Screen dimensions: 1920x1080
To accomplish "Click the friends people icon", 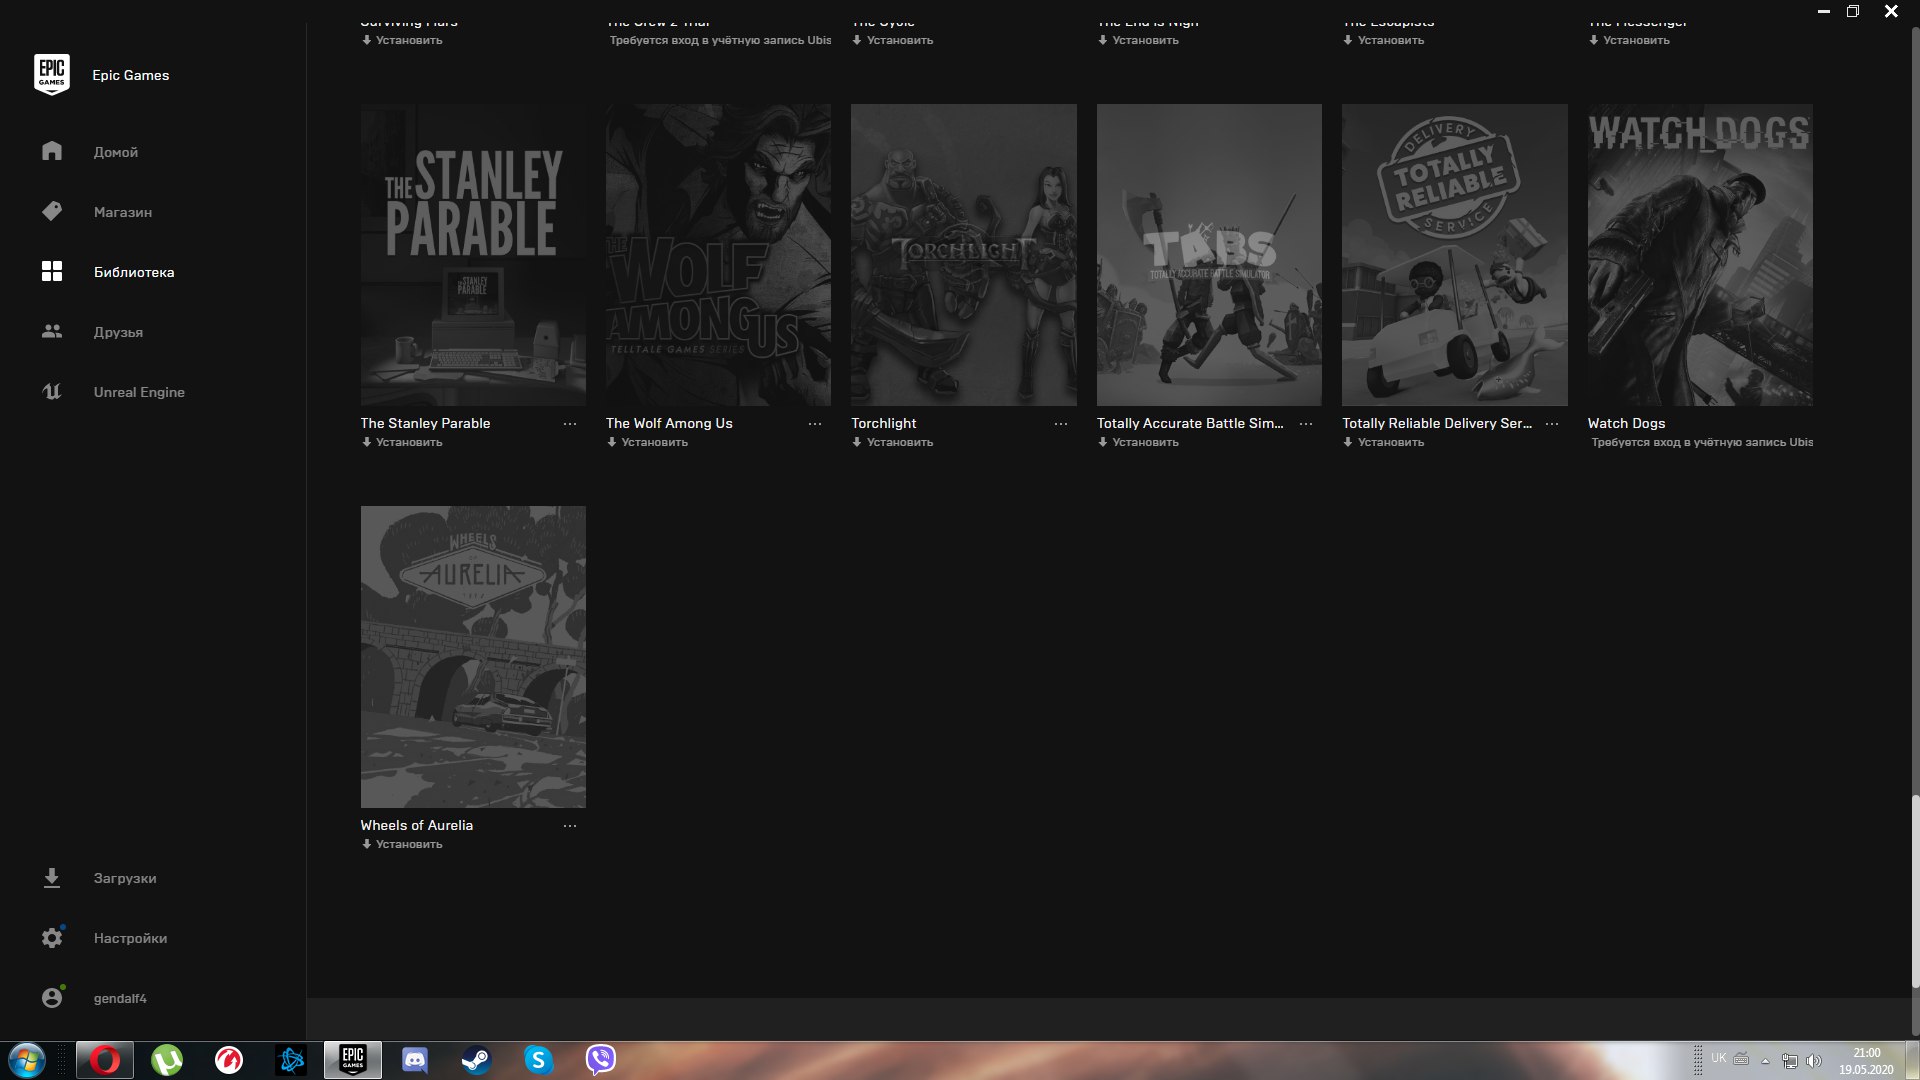I will 52,331.
